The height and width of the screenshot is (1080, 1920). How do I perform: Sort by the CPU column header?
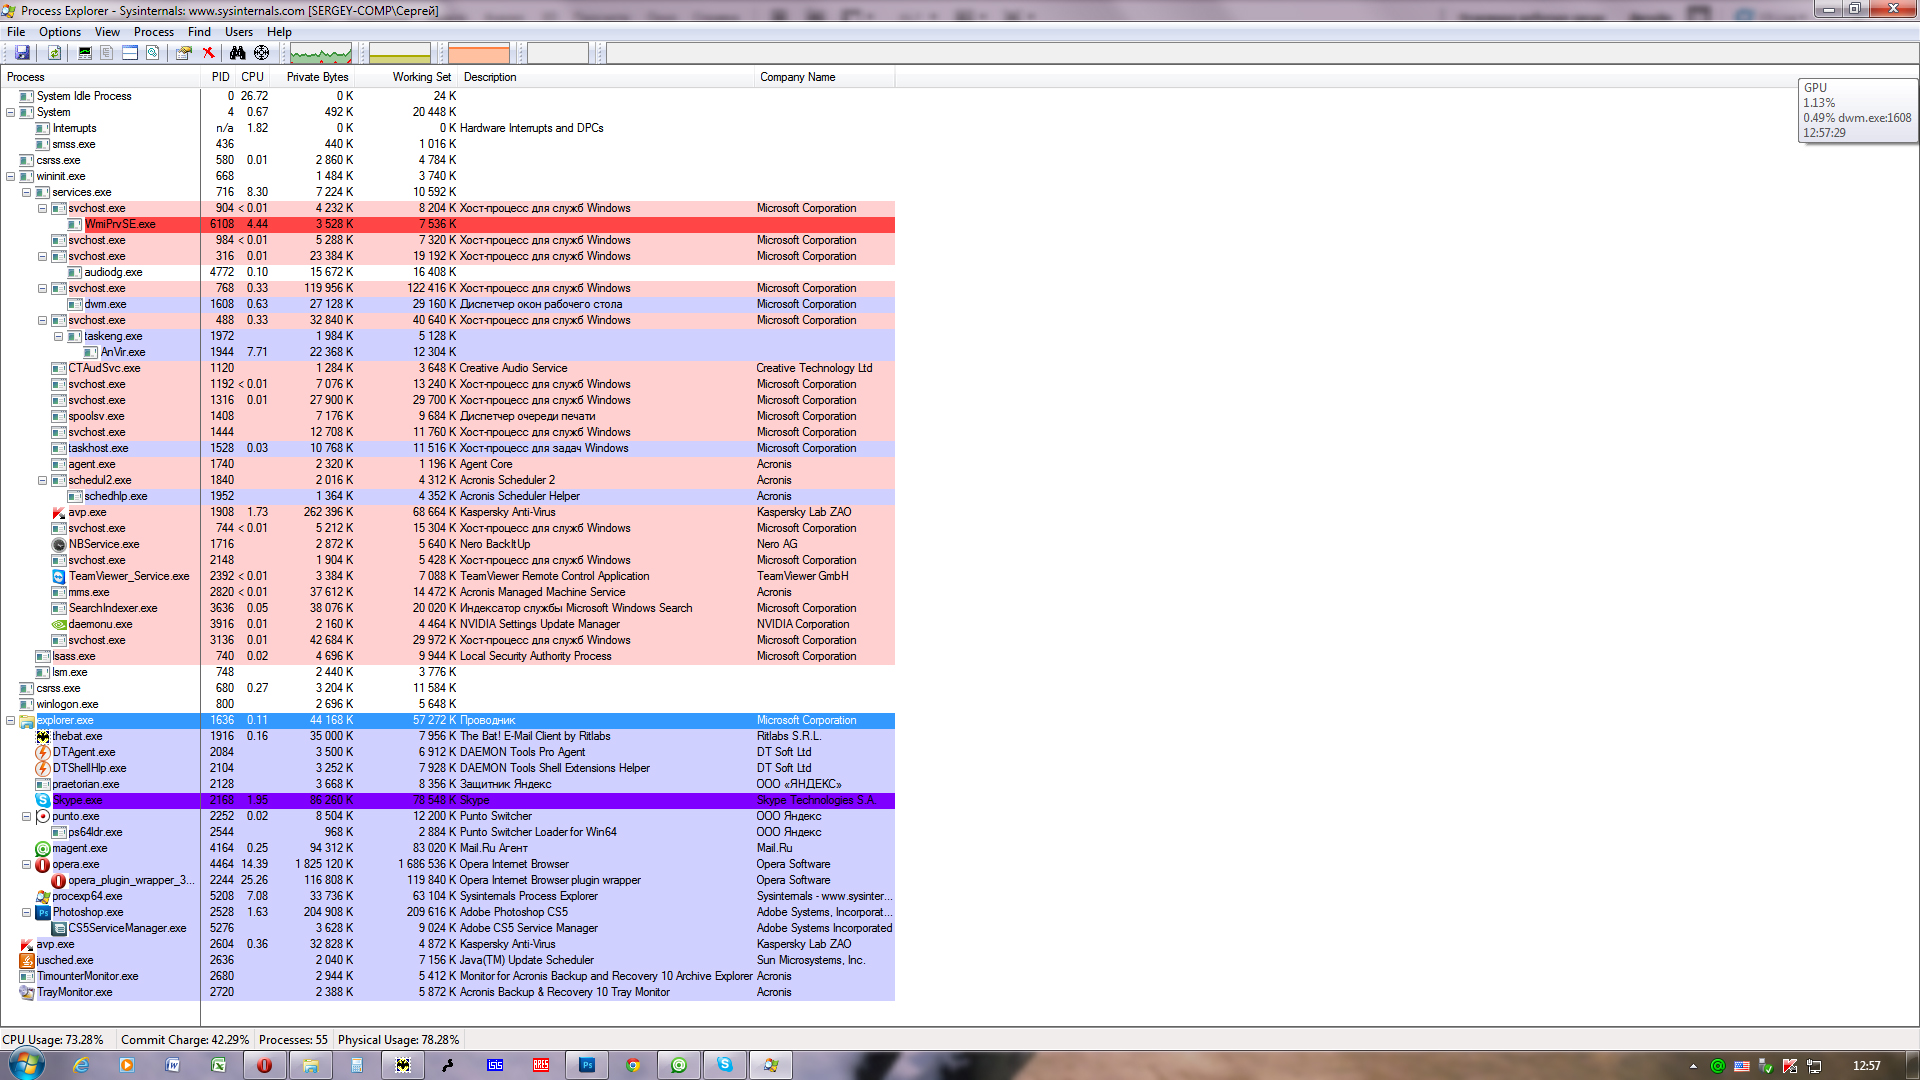[x=253, y=77]
